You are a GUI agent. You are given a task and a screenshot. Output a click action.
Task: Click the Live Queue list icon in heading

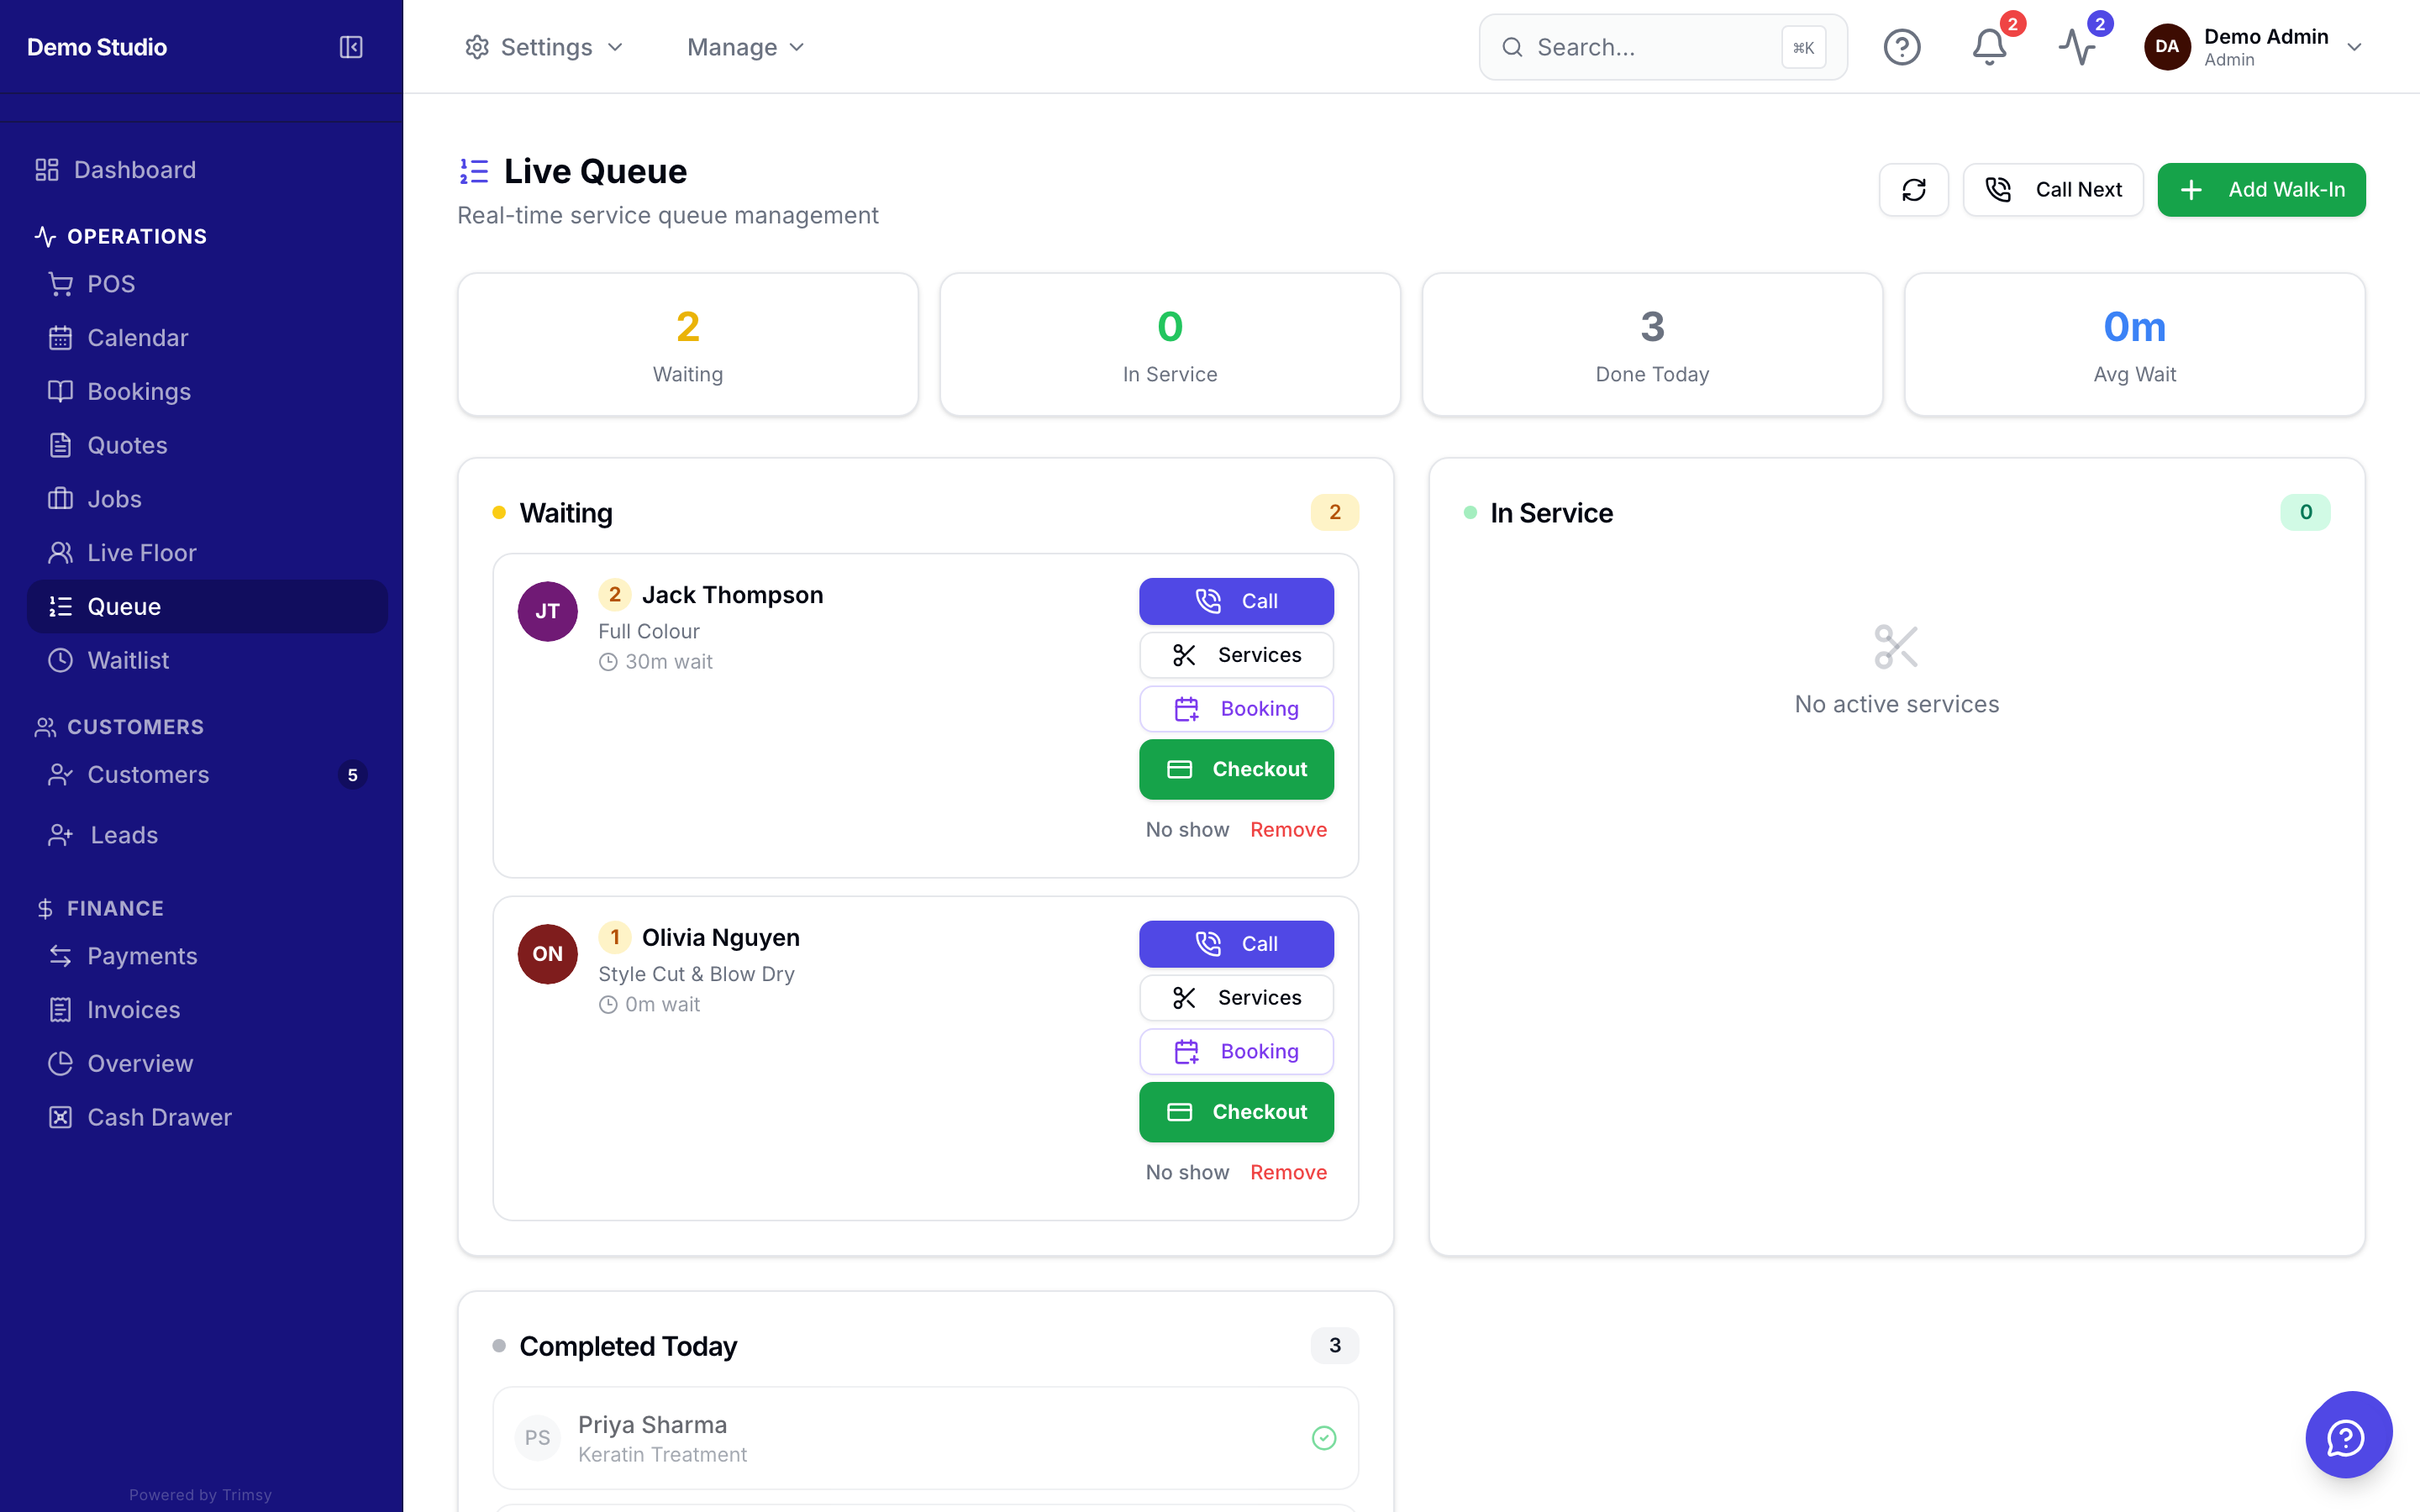tap(474, 171)
